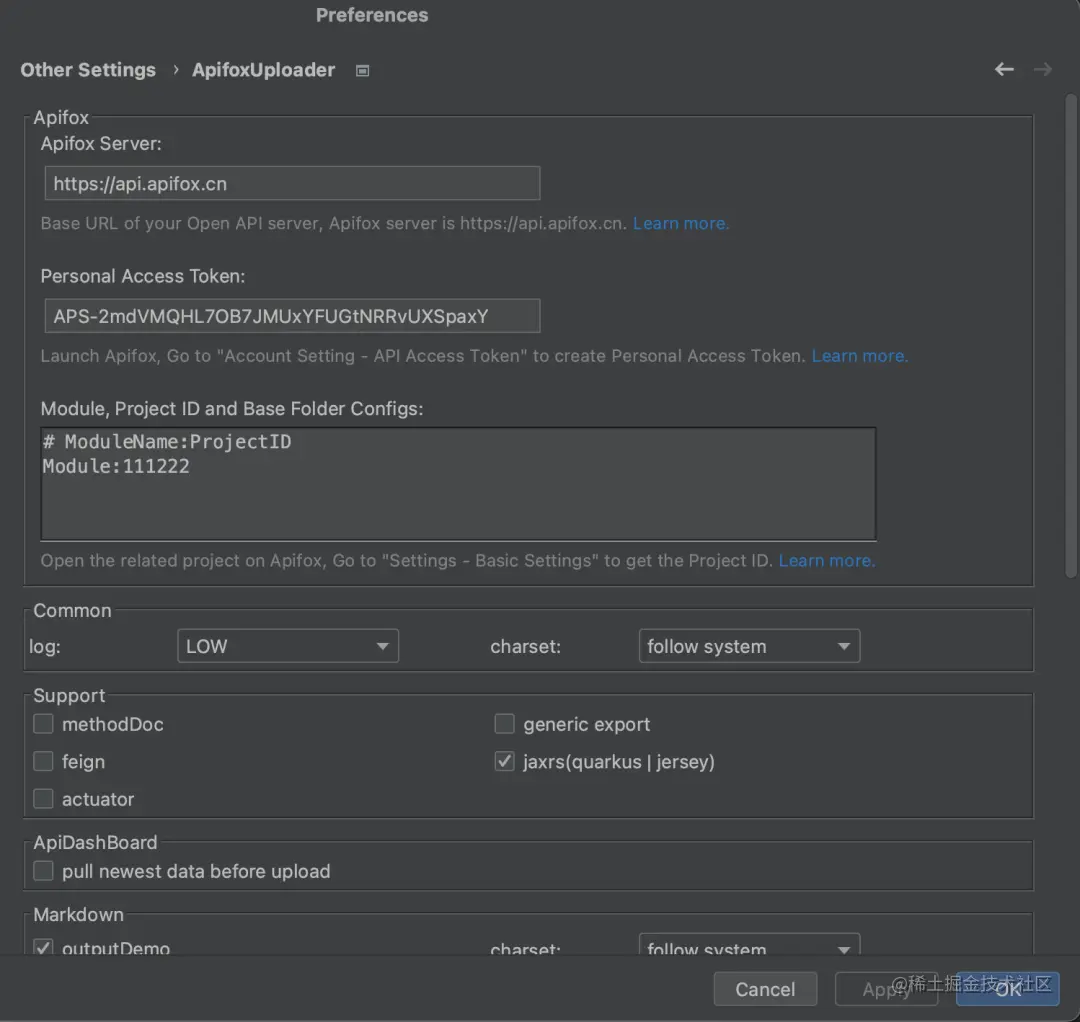Click the Markdown group title
Image resolution: width=1080 pixels, height=1022 pixels.
pos(79,914)
